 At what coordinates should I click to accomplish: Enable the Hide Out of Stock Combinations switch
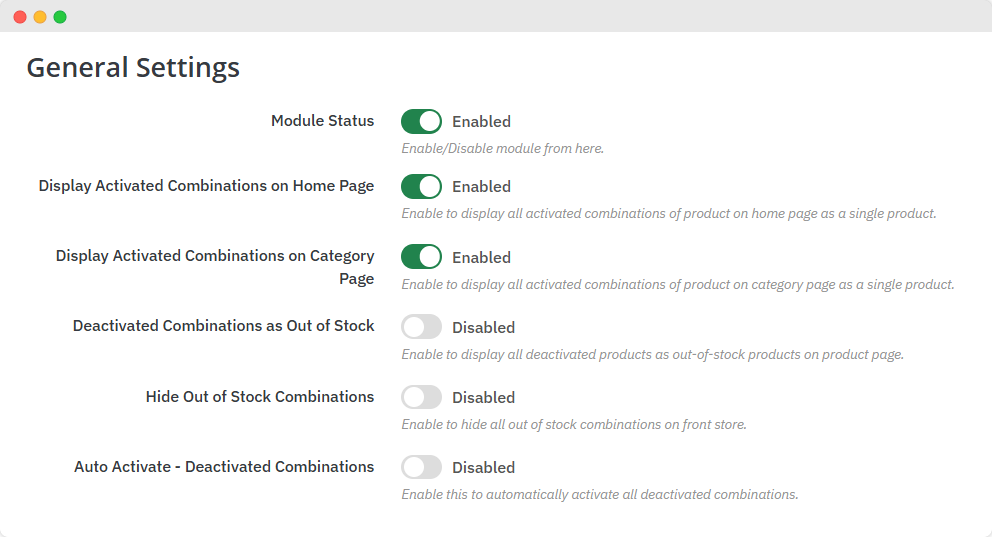point(421,397)
